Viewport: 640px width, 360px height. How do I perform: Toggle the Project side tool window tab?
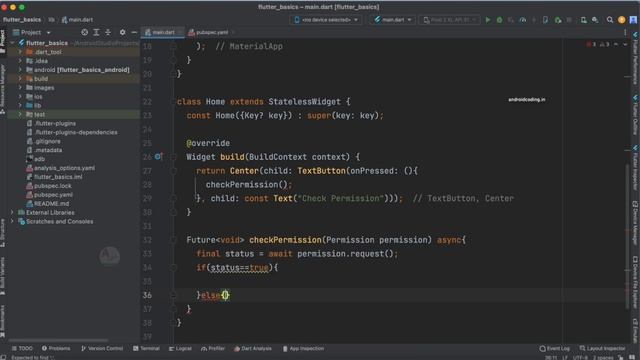(x=3, y=41)
